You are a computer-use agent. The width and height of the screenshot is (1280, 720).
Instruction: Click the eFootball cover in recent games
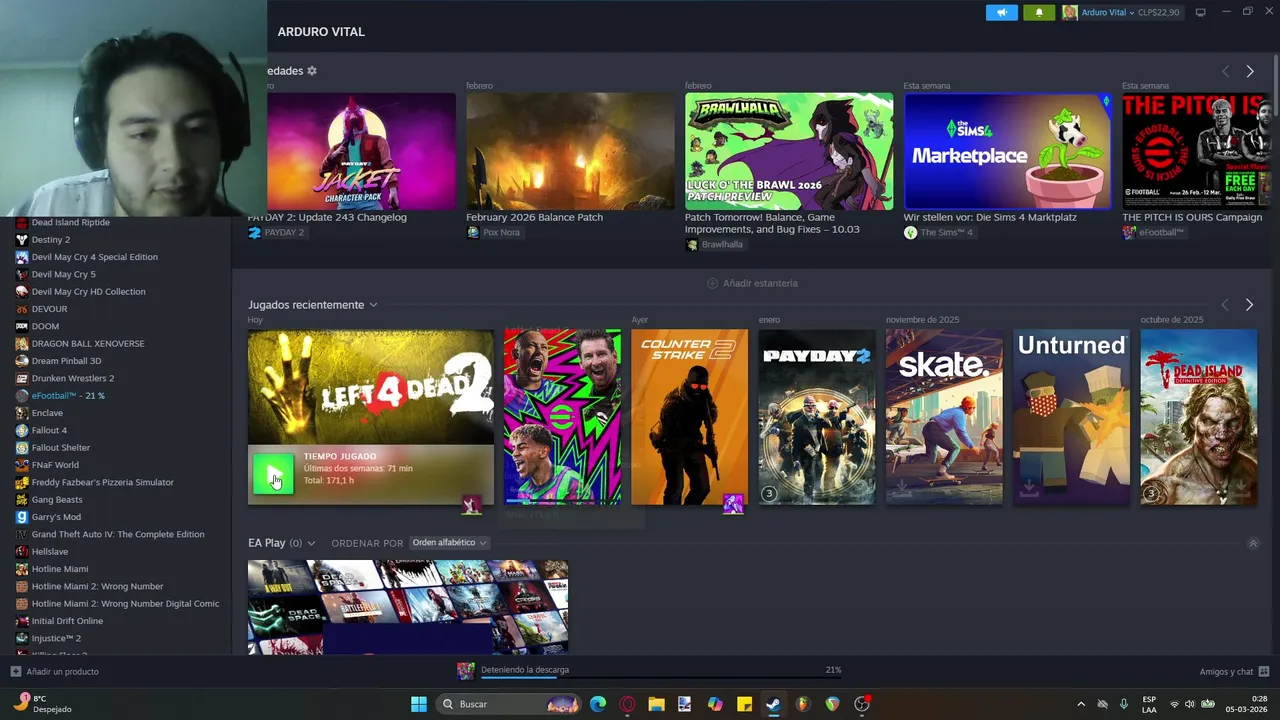(x=563, y=417)
